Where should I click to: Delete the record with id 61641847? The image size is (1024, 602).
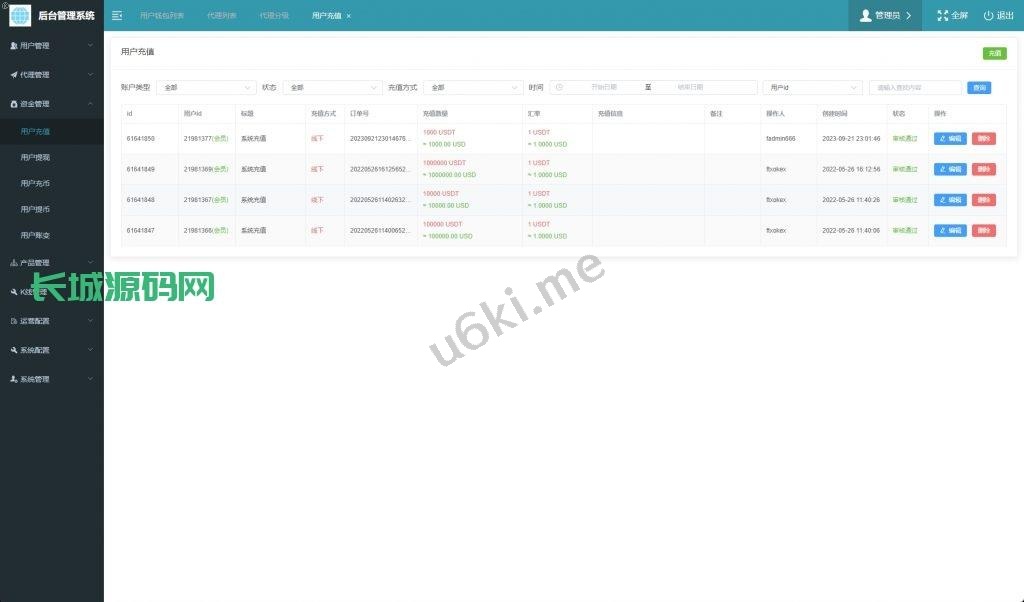pyautogui.click(x=983, y=231)
